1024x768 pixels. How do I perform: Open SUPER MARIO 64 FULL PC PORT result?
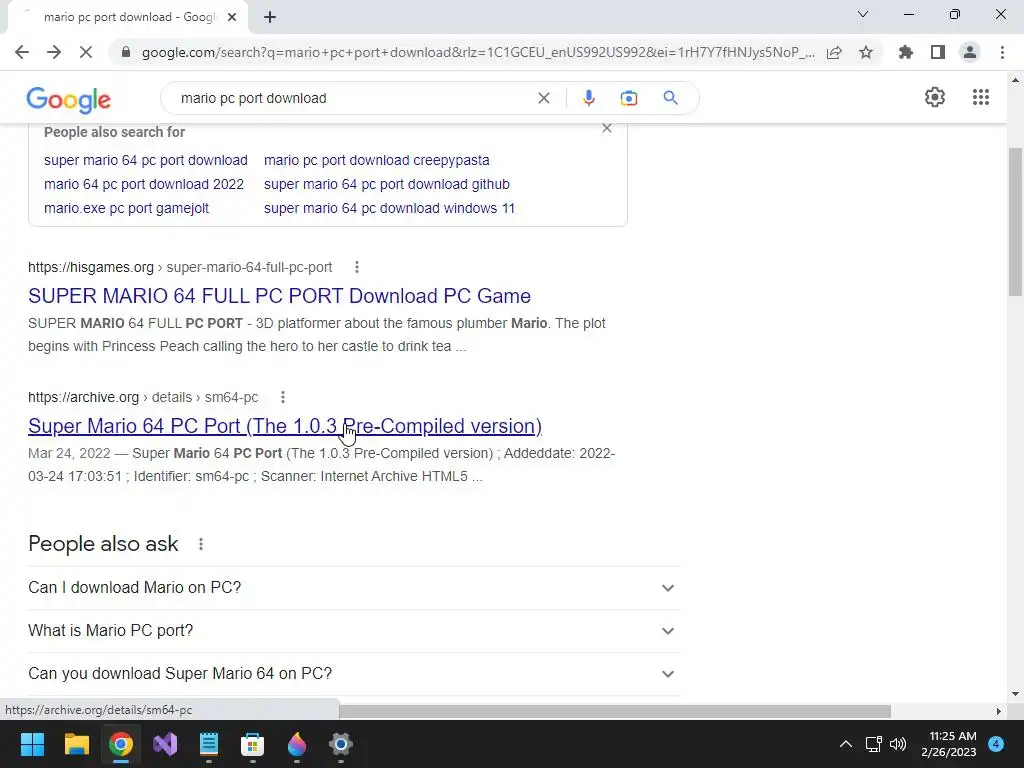pyautogui.click(x=279, y=296)
